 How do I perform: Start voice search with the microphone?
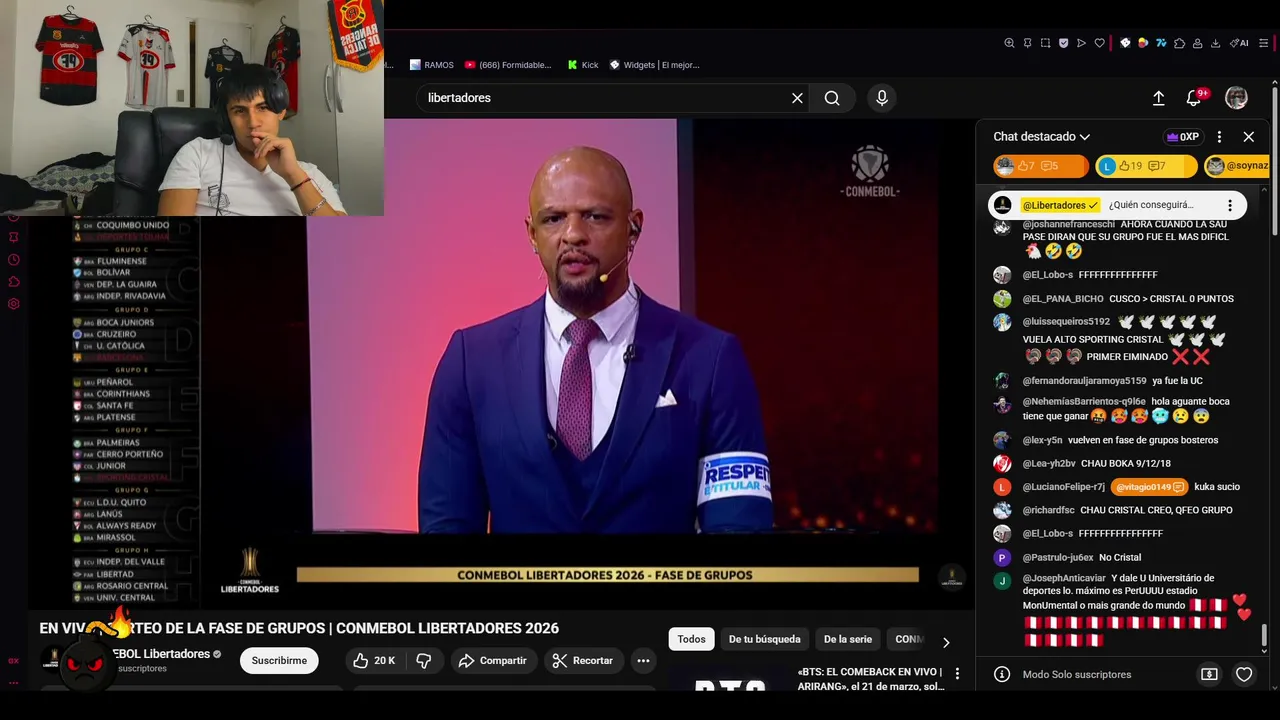(x=882, y=98)
